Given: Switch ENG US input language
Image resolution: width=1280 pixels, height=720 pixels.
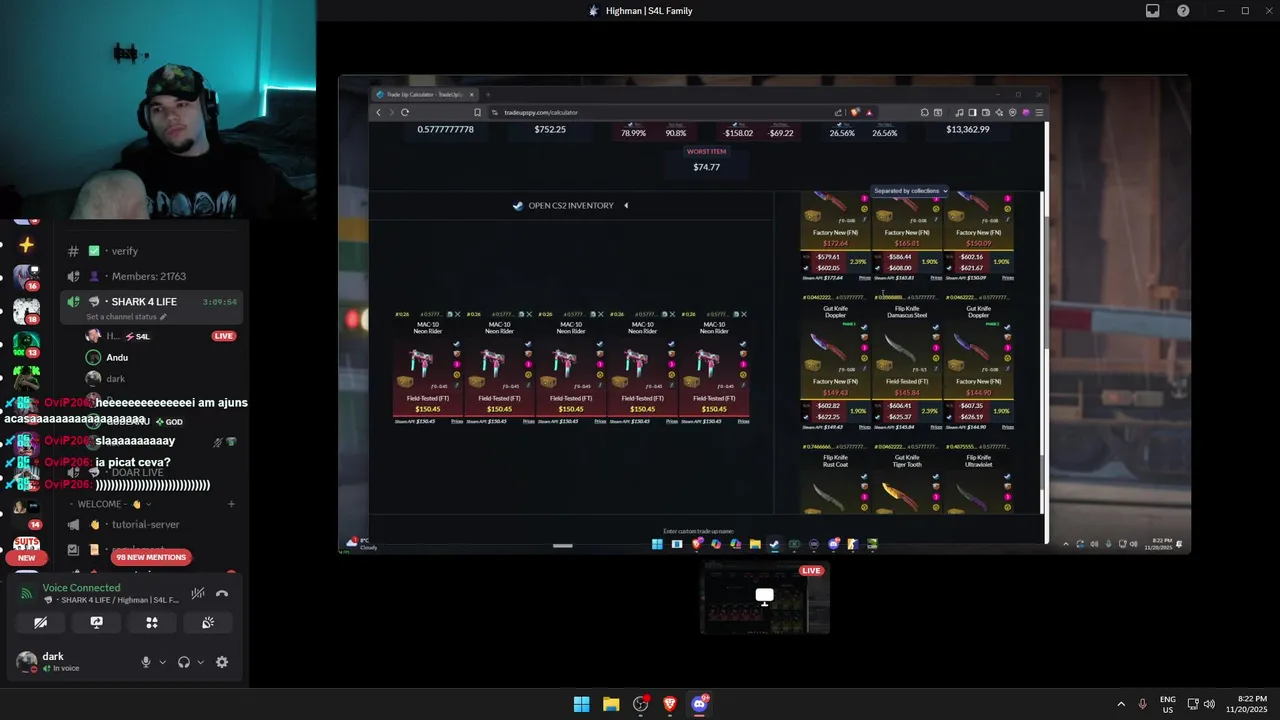Looking at the screenshot, I should pos(1168,704).
